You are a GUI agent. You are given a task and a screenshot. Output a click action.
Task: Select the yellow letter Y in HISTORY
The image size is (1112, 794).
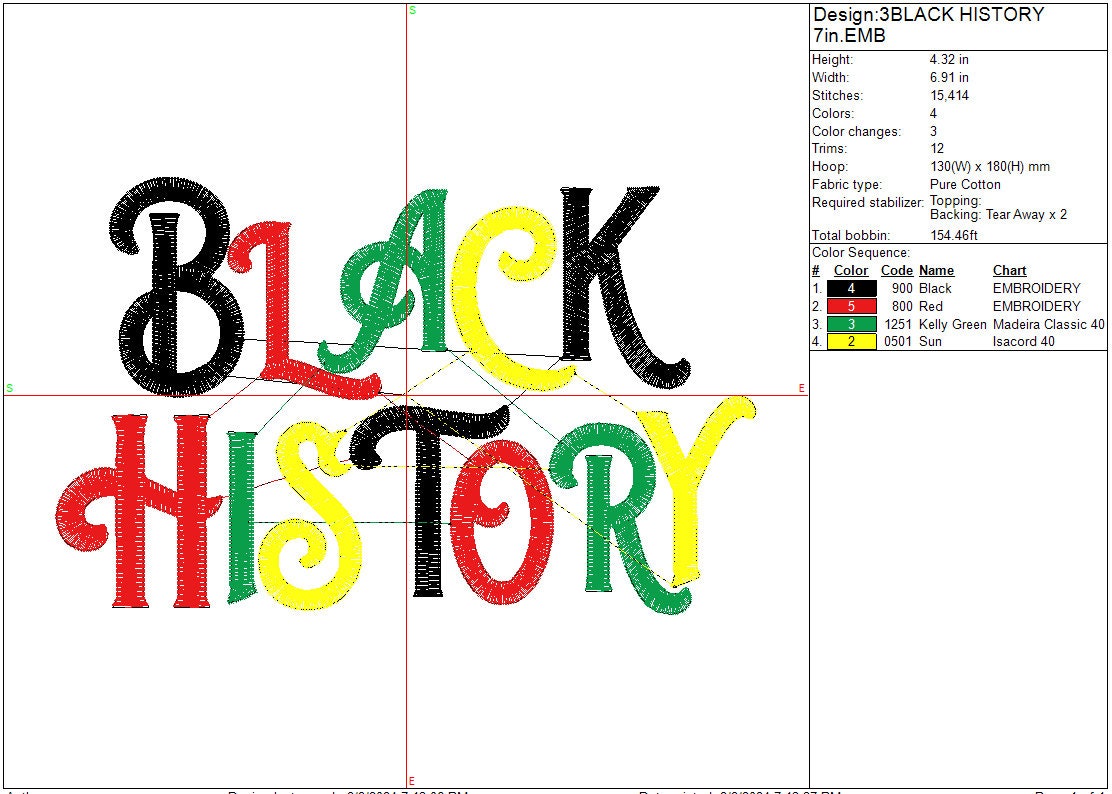[x=700, y=480]
